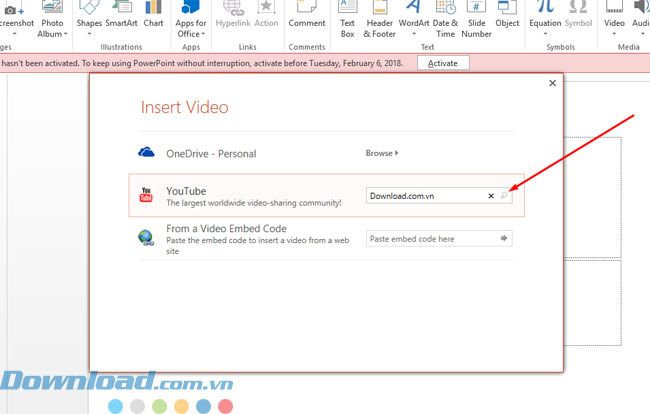This screenshot has height=414, width=650.
Task: Insert an Equation
Action: (x=545, y=20)
